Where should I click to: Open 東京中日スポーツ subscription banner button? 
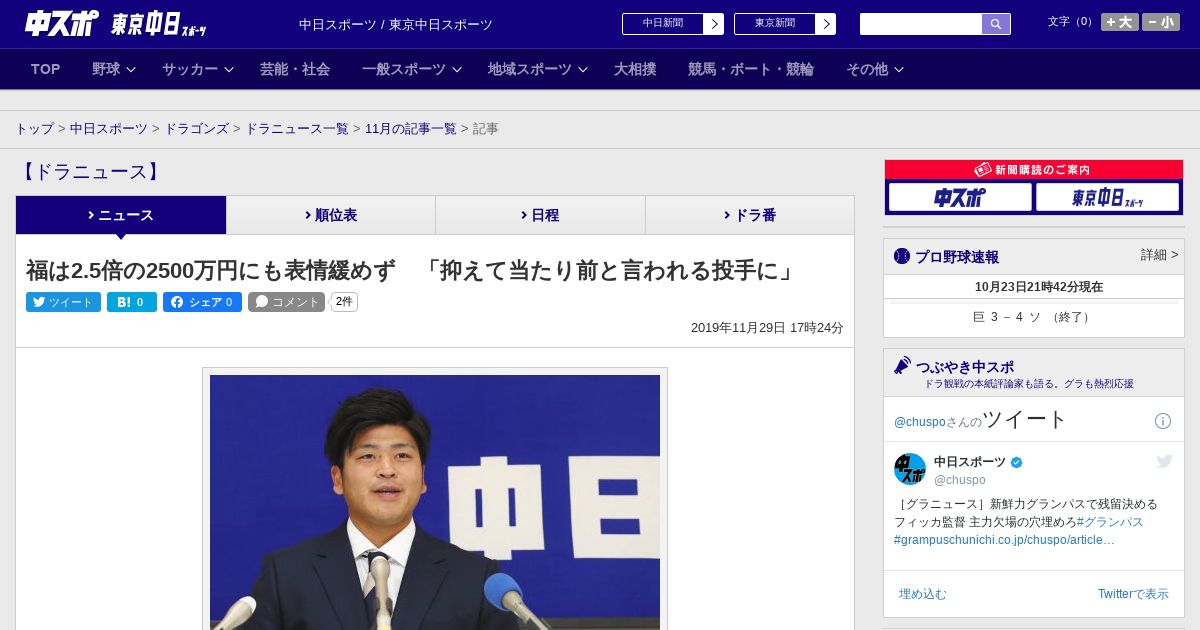tap(1107, 198)
